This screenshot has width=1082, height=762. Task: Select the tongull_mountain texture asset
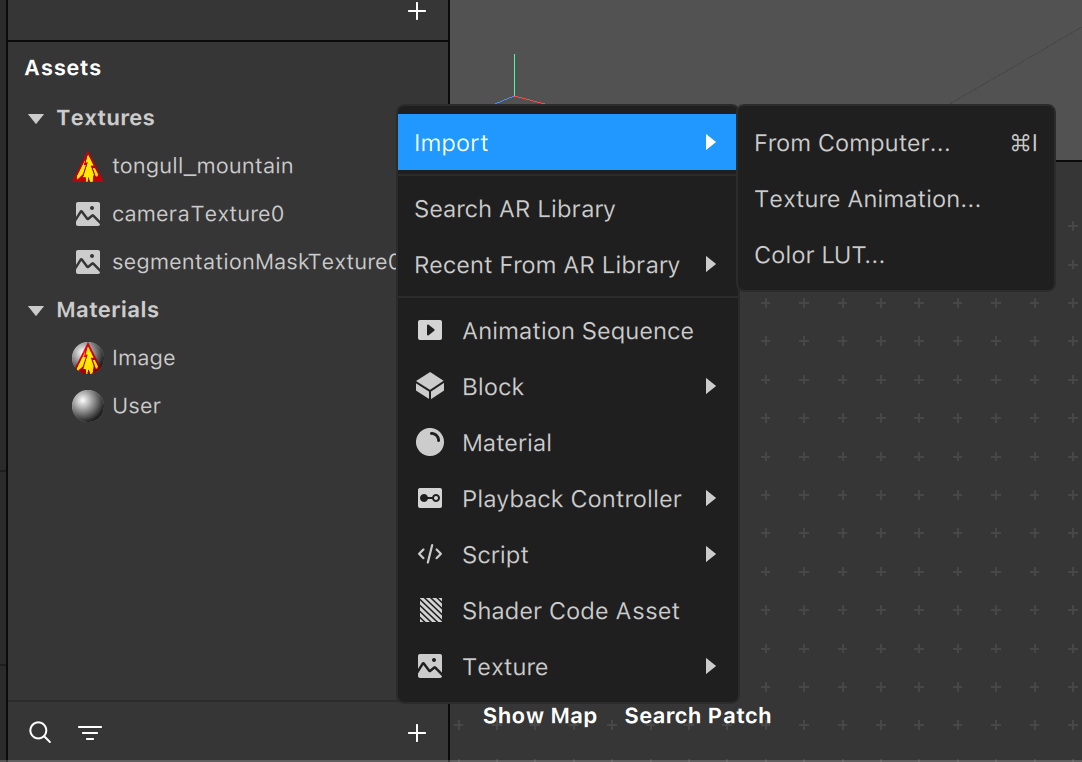[202, 166]
